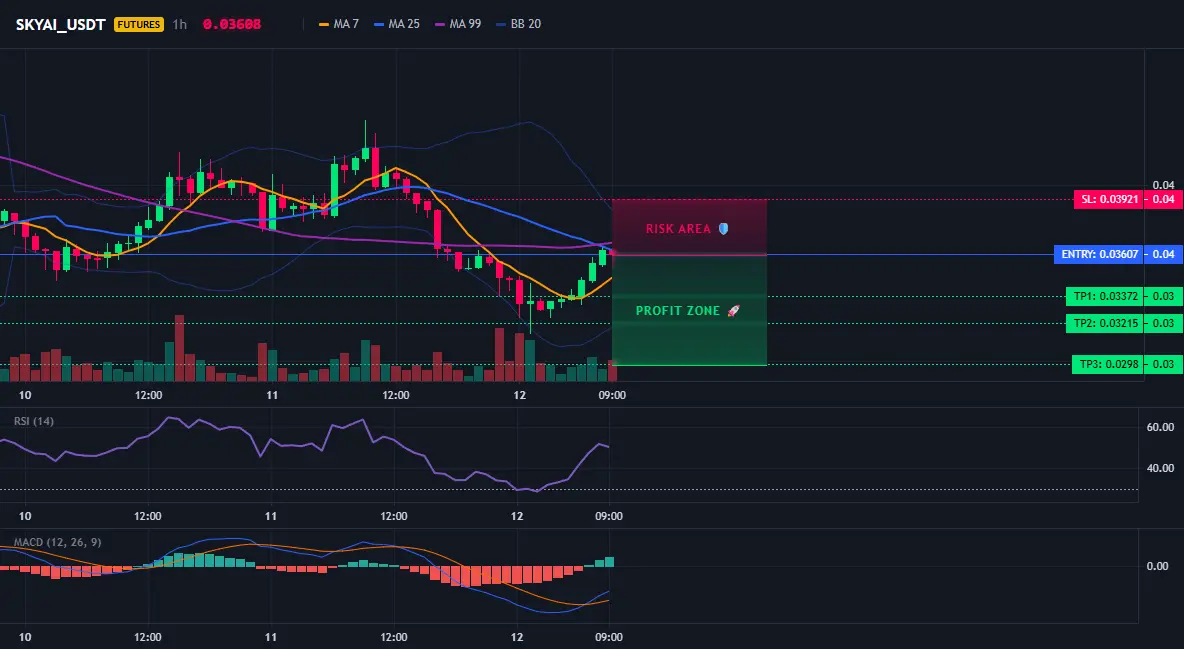1184x649 pixels.
Task: Toggle the MA 25 legend entry
Action: point(397,24)
